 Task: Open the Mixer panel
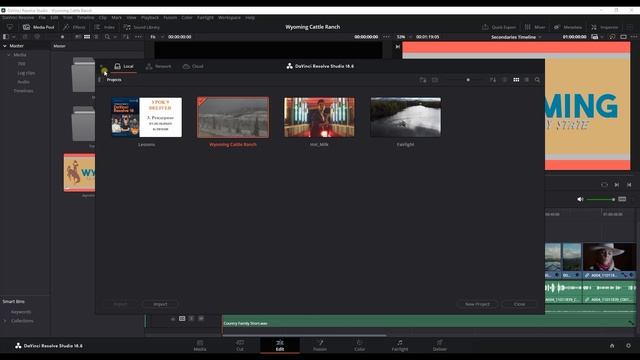point(535,27)
